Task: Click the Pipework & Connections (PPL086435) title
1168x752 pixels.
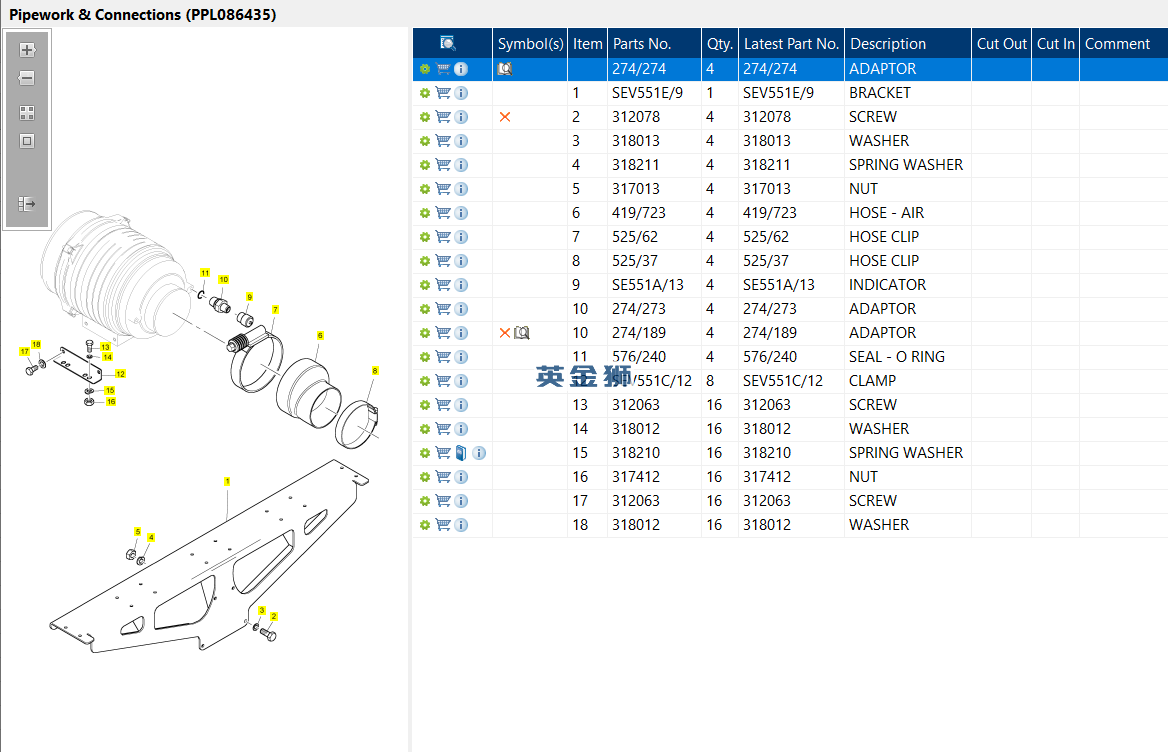Action: pos(142,15)
